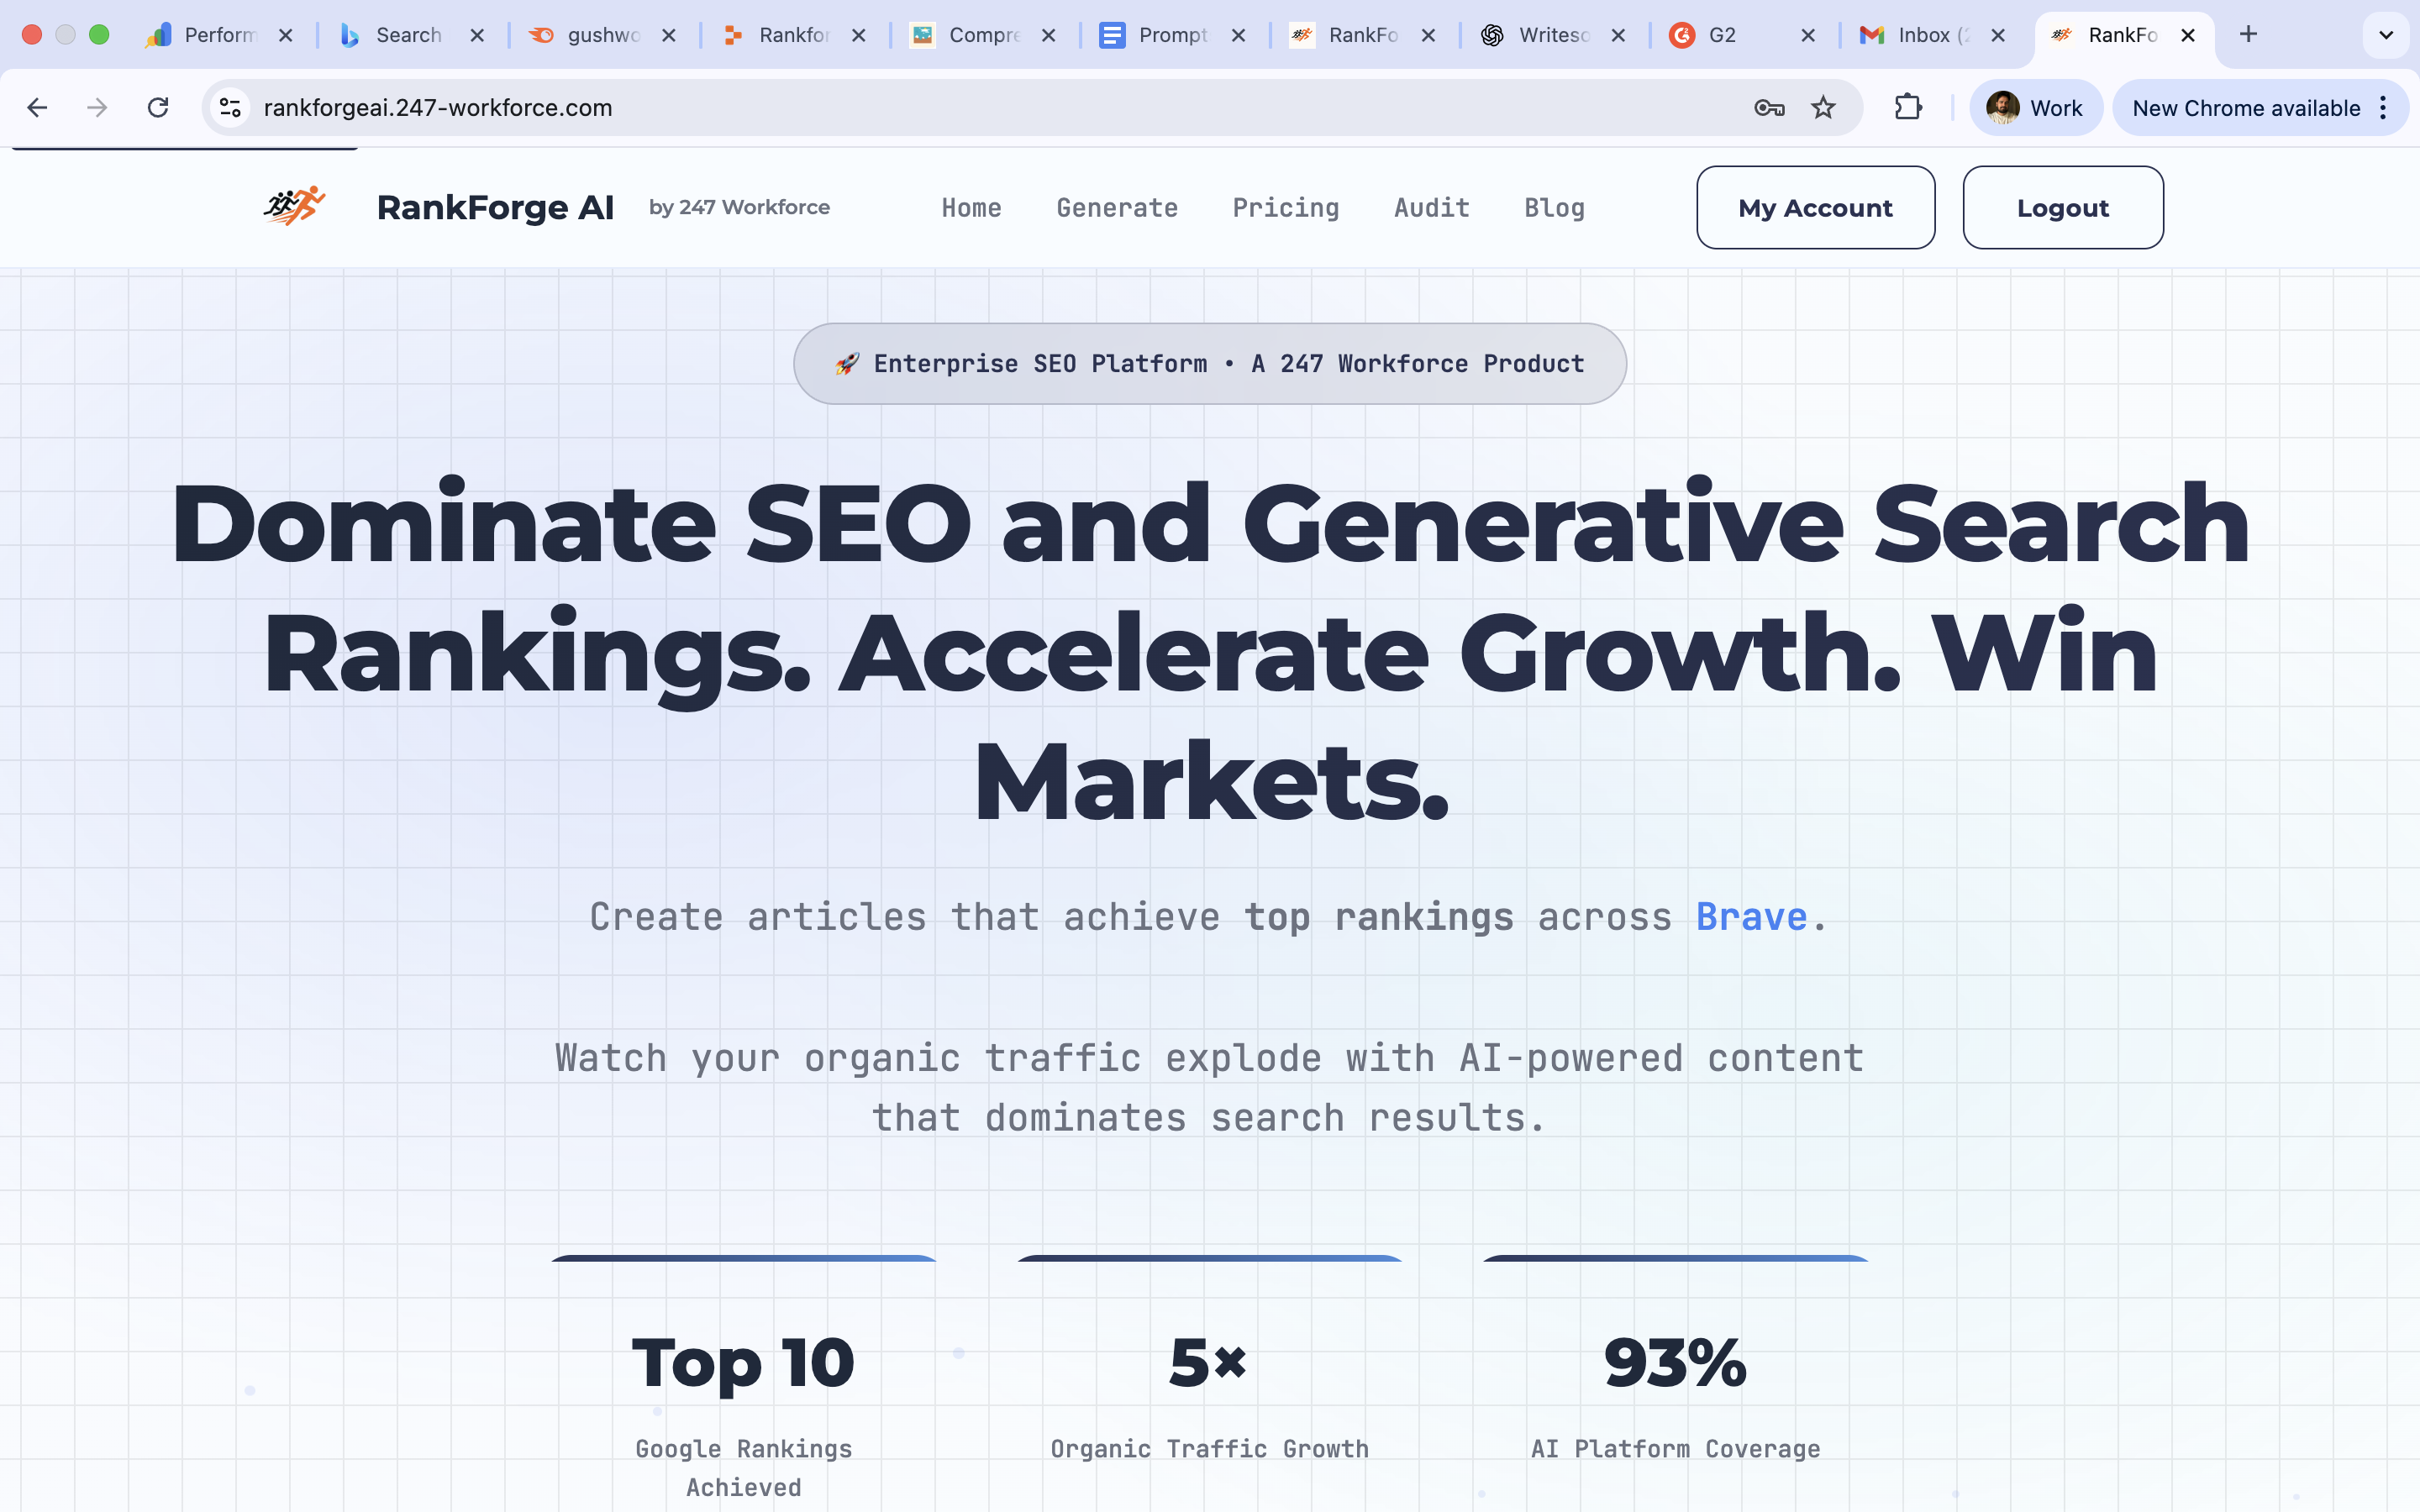
Task: Open the Blog navigation link
Action: [x=1554, y=208]
